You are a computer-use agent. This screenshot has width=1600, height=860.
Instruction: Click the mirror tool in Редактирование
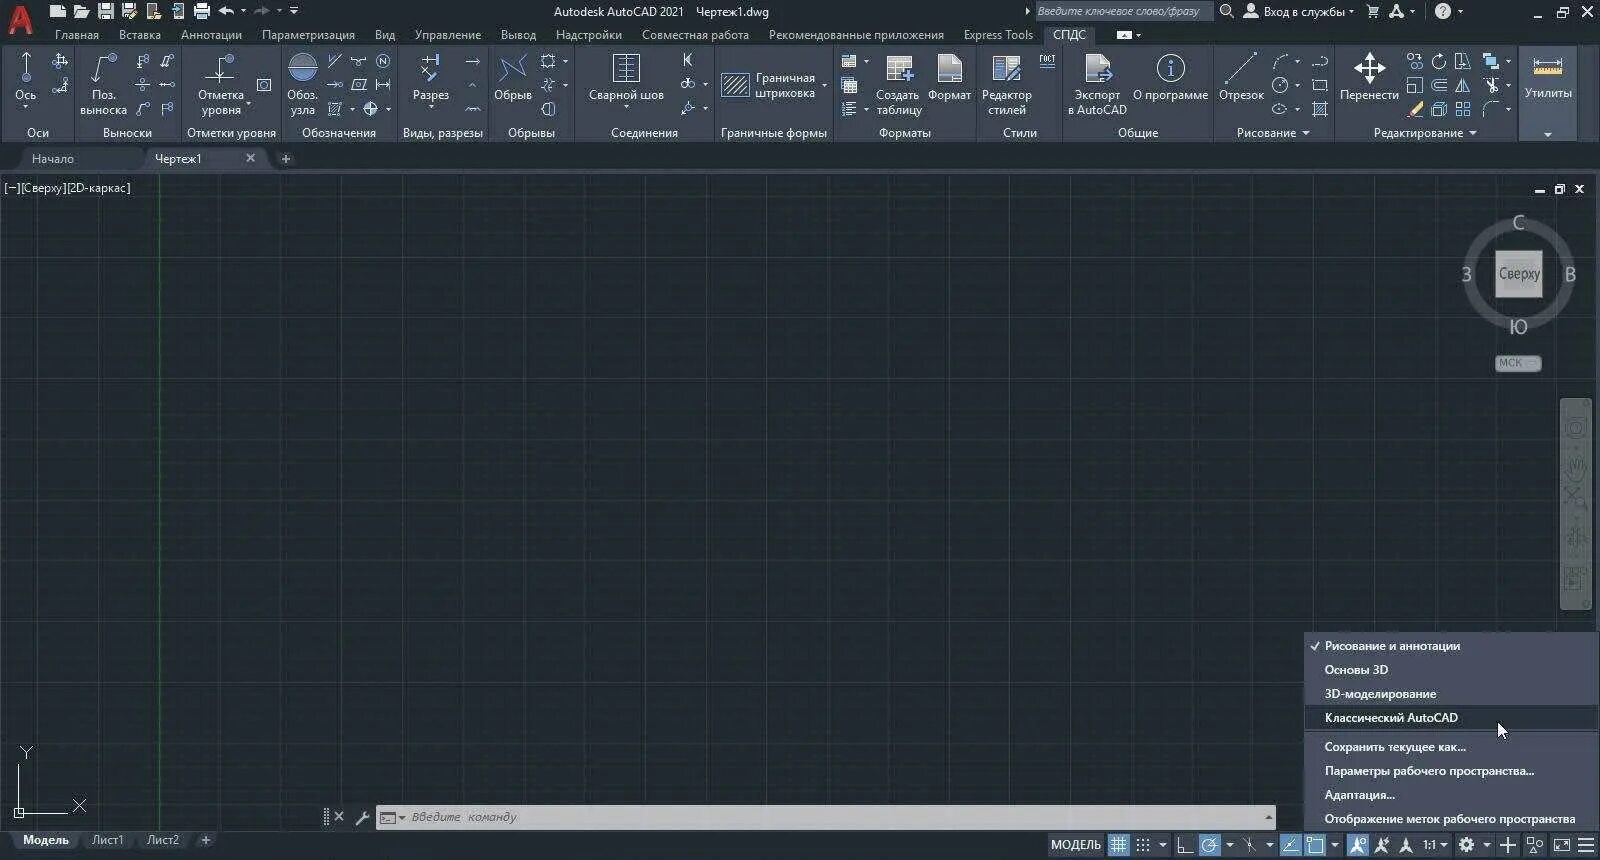[1462, 85]
